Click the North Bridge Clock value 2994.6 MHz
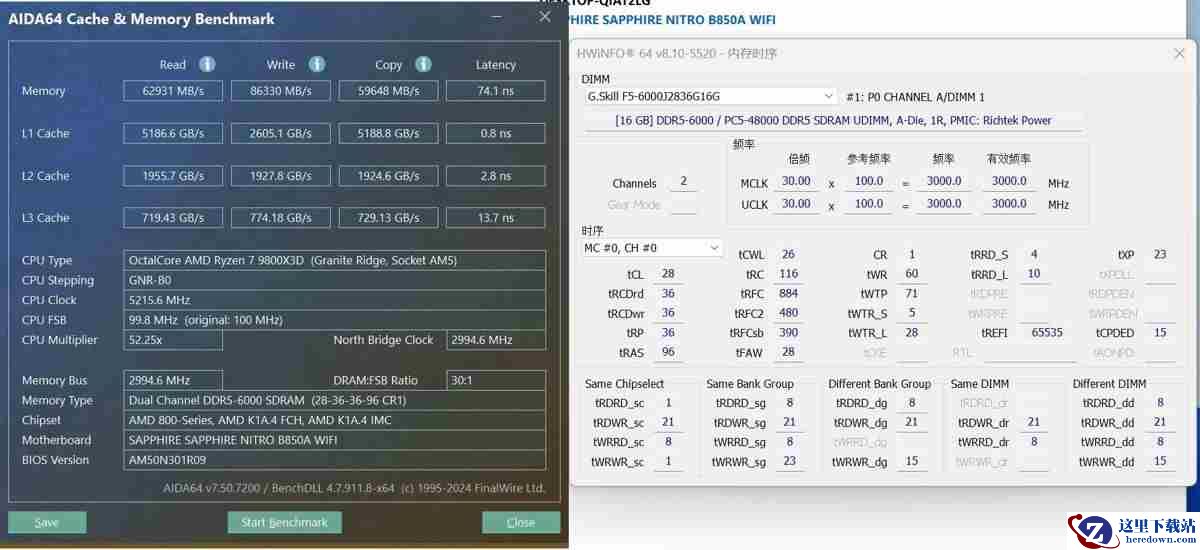 pyautogui.click(x=496, y=340)
